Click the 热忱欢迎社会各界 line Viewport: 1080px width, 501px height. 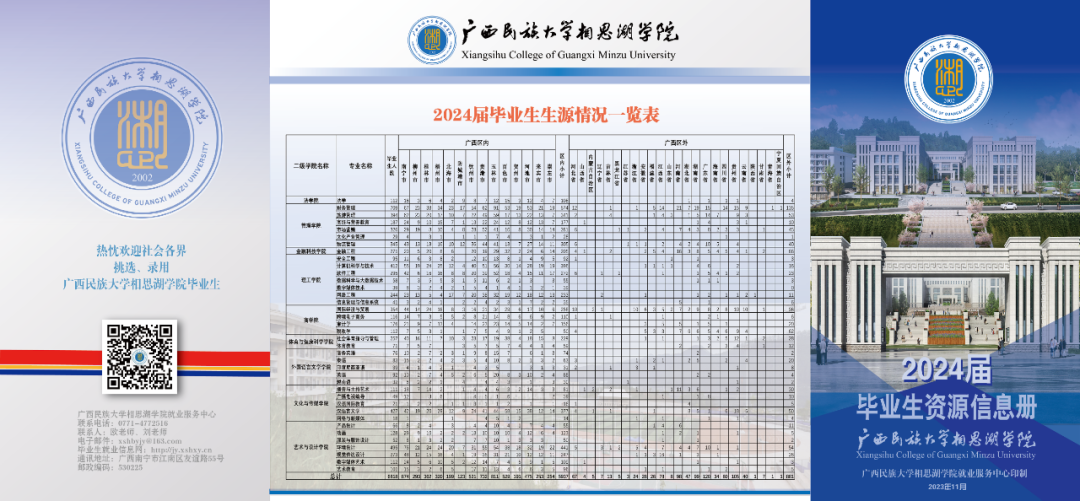tap(141, 252)
